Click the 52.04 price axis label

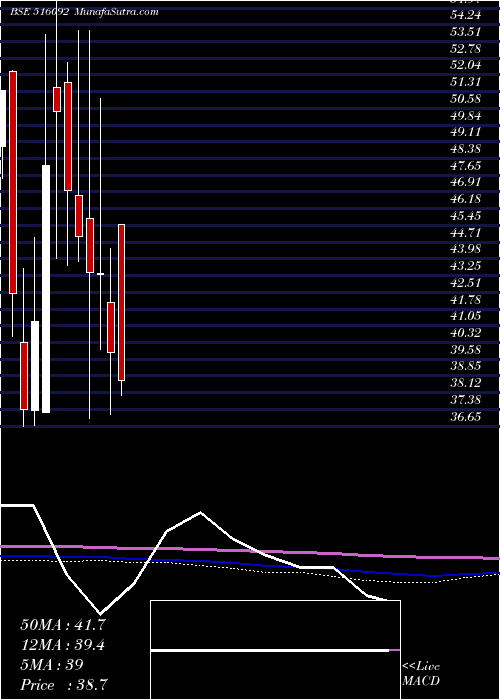click(466, 65)
